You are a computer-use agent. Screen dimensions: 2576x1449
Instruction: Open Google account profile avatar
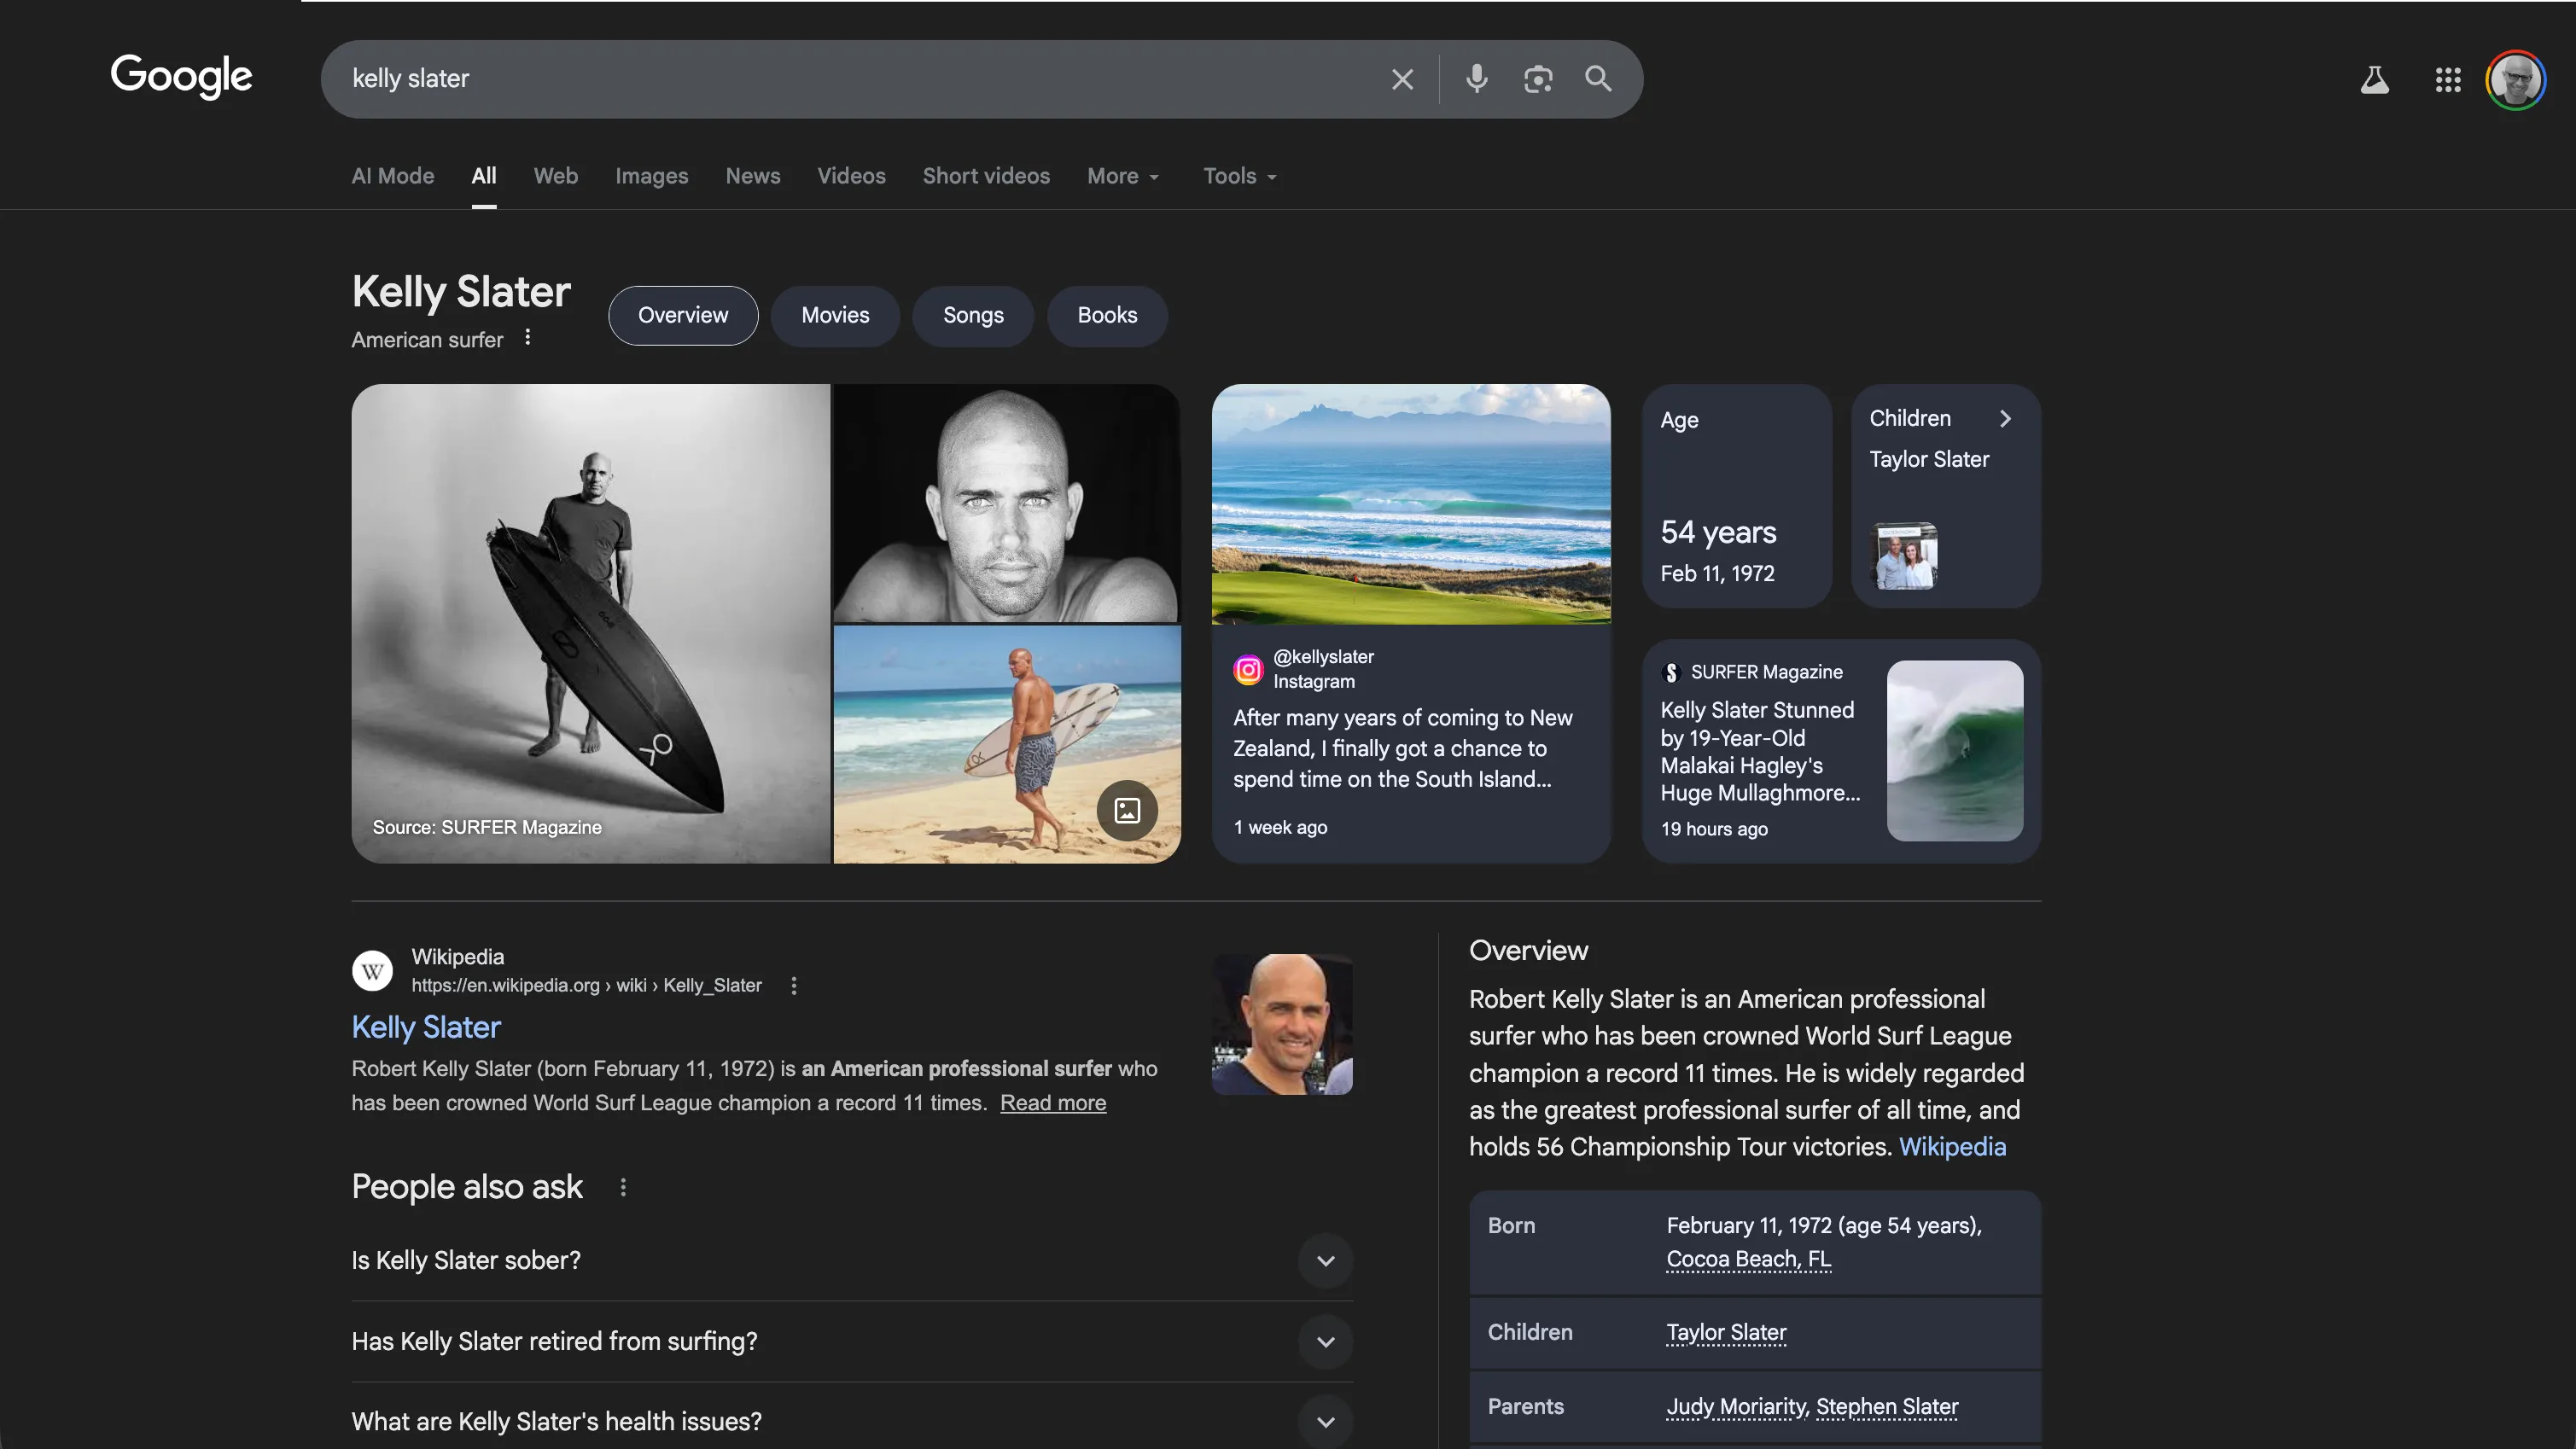coord(2515,80)
